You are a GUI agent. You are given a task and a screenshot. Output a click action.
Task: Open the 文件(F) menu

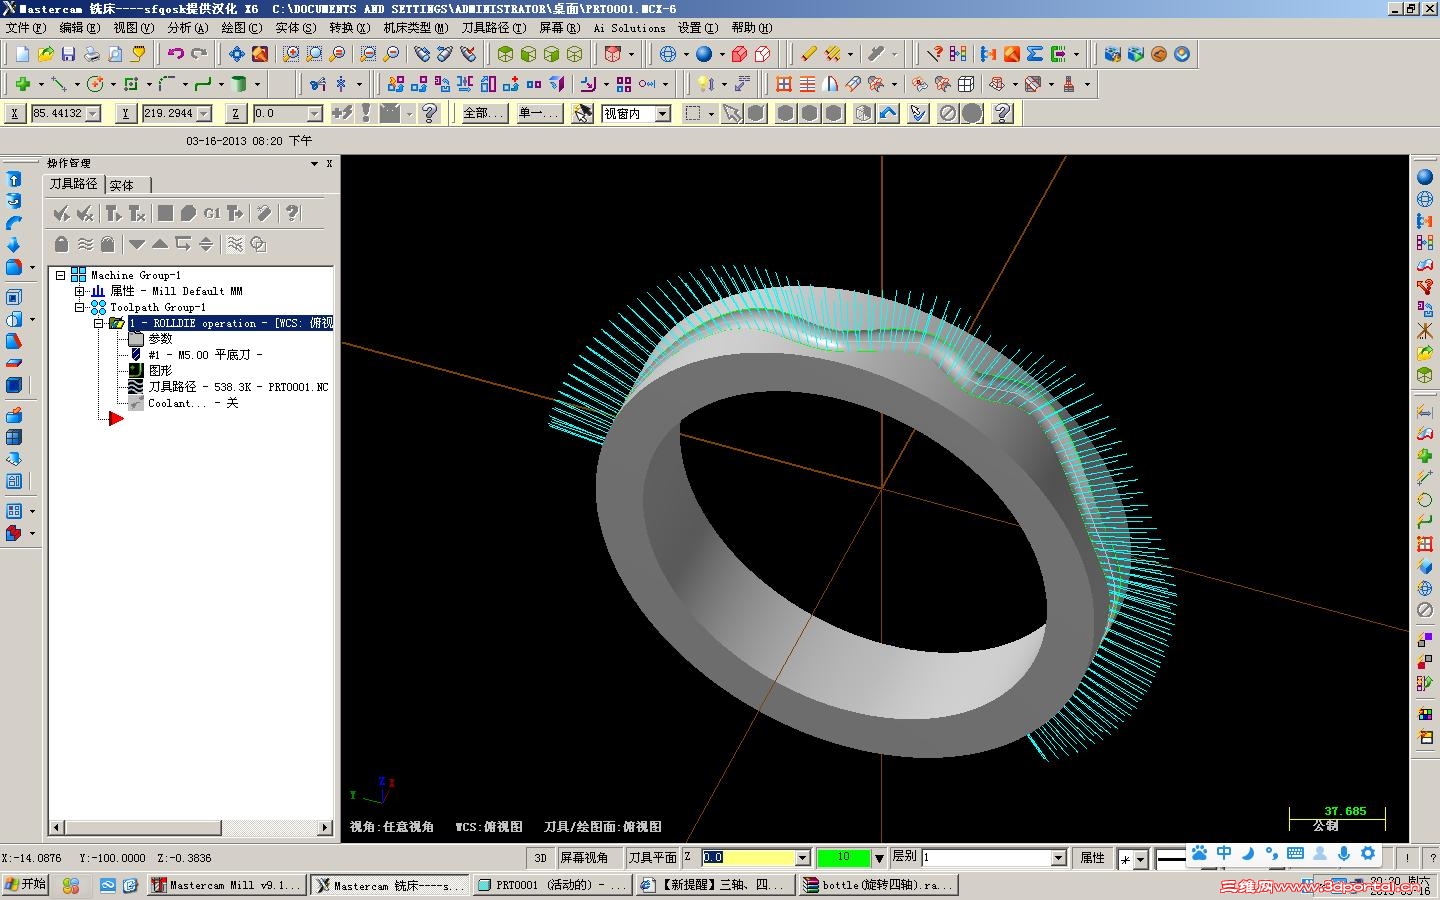25,28
